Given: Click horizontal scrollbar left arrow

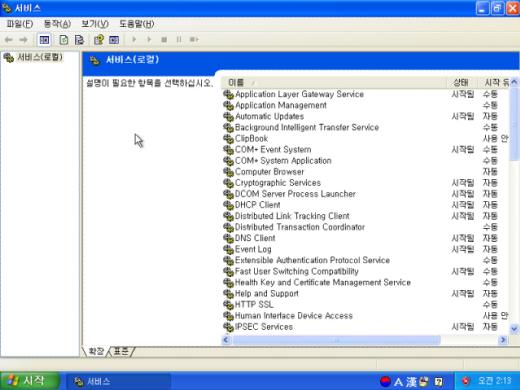Looking at the screenshot, I should coord(226,340).
